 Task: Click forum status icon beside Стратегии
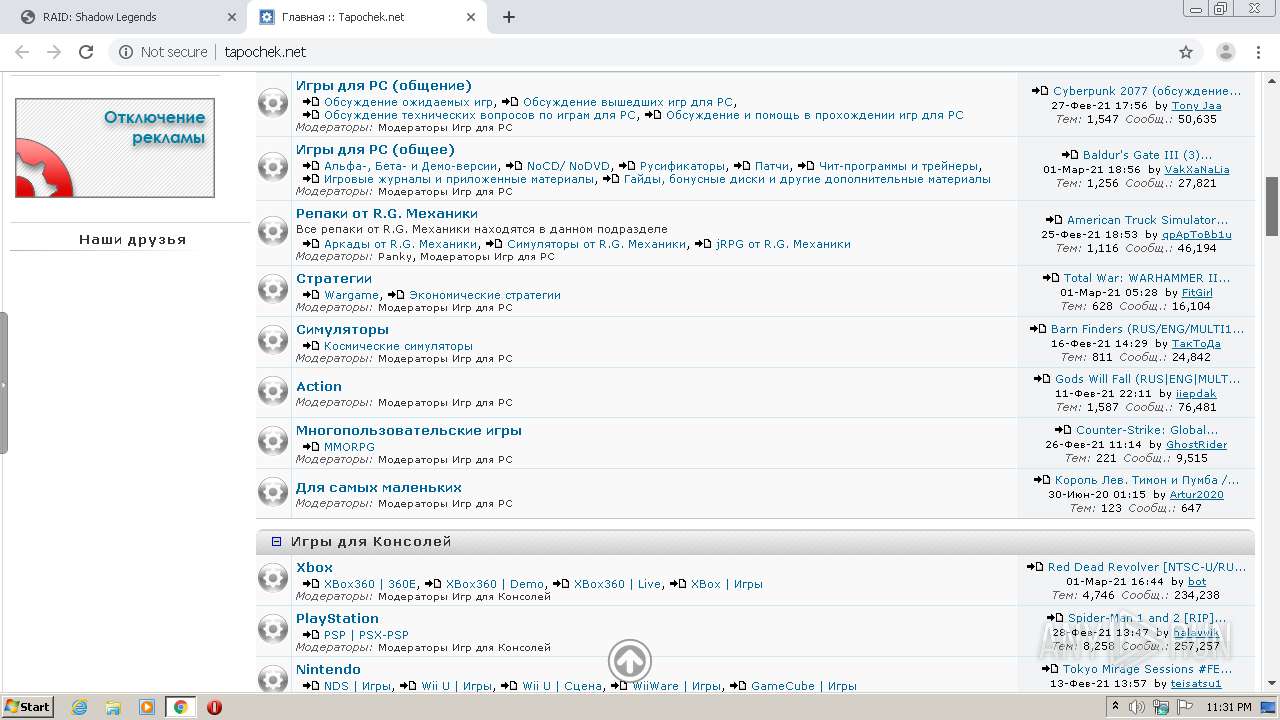[273, 289]
